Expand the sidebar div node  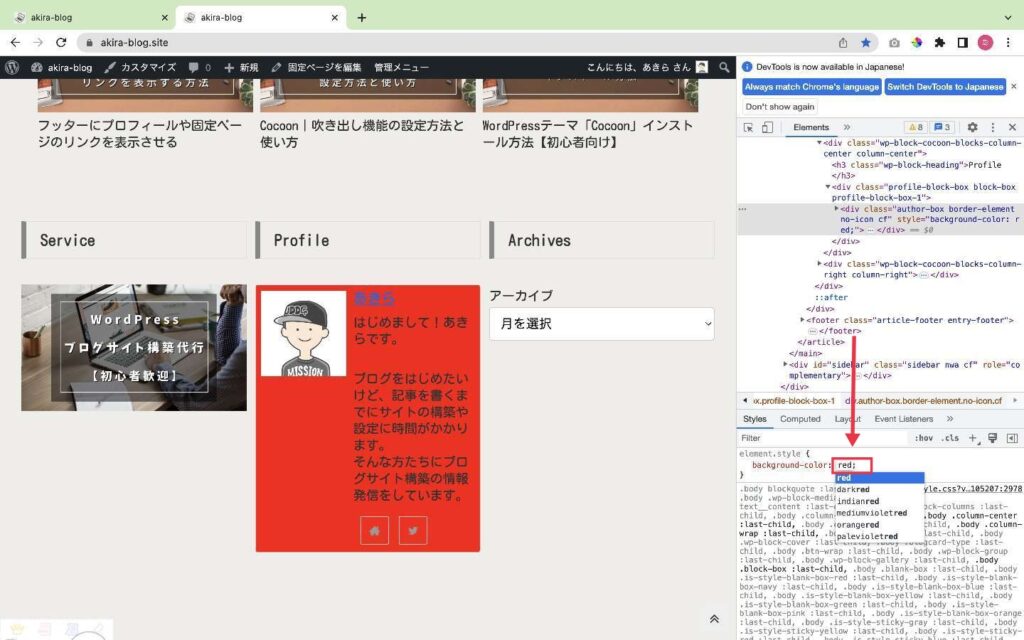(786, 364)
